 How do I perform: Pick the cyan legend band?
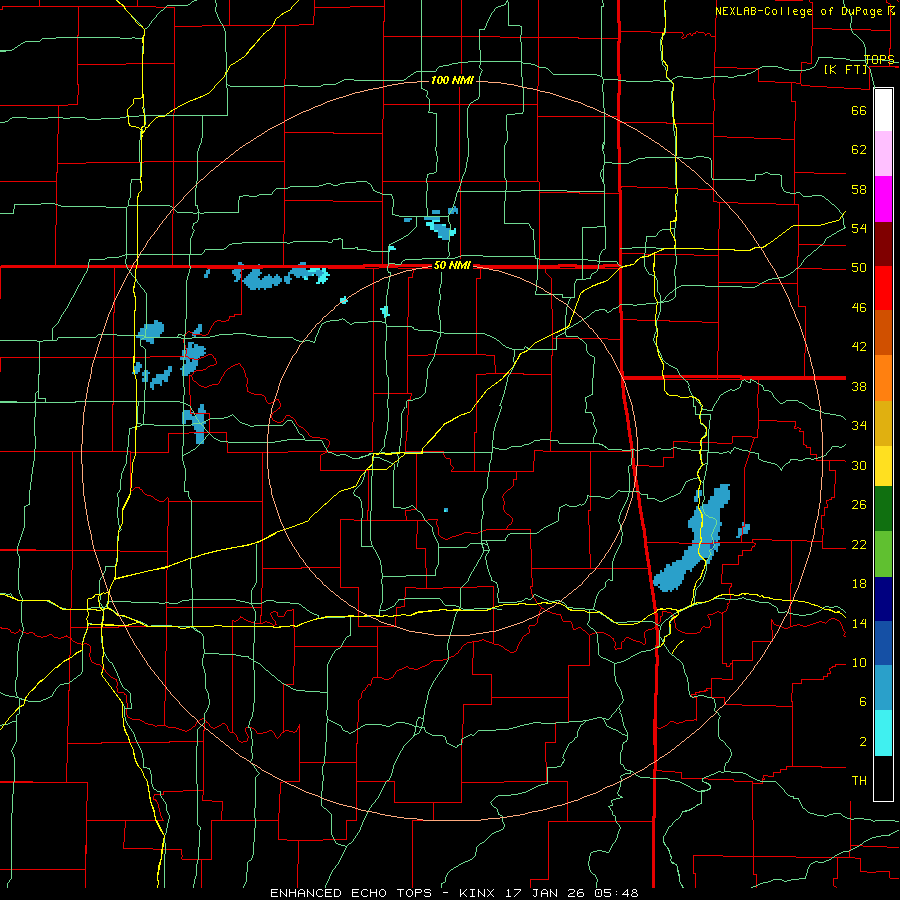coord(883,732)
